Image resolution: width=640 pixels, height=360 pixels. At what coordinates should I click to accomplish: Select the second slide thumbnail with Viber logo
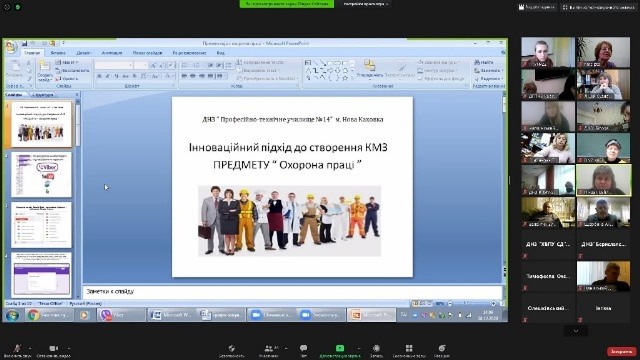[x=41, y=175]
